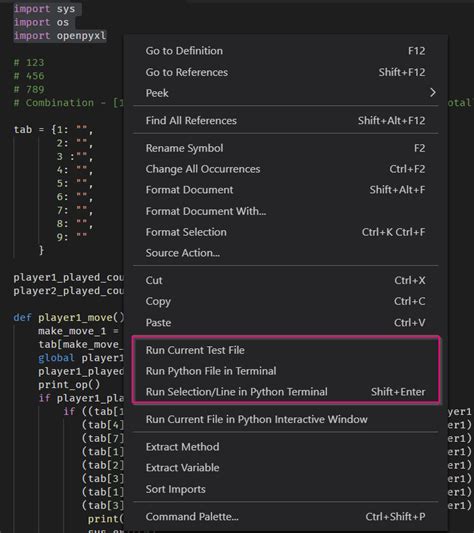The height and width of the screenshot is (533, 474).
Task: Open the Peek submenu
Action: coord(285,93)
